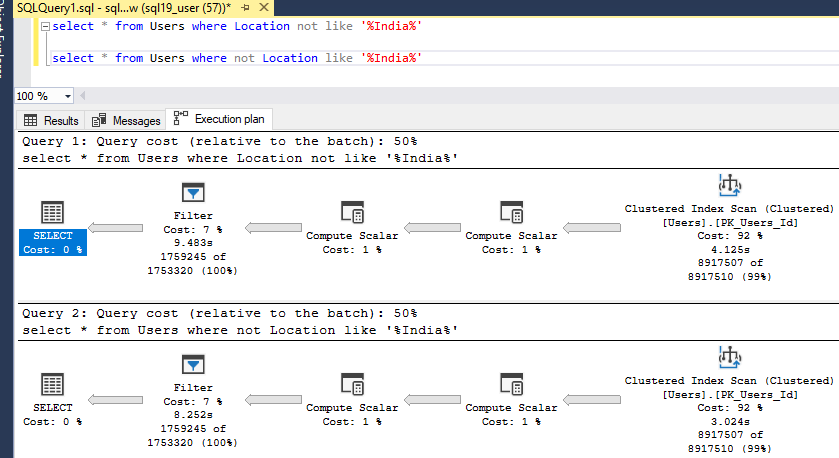Select the left Compute Scalar in Query 1
839x458 pixels.
point(352,213)
